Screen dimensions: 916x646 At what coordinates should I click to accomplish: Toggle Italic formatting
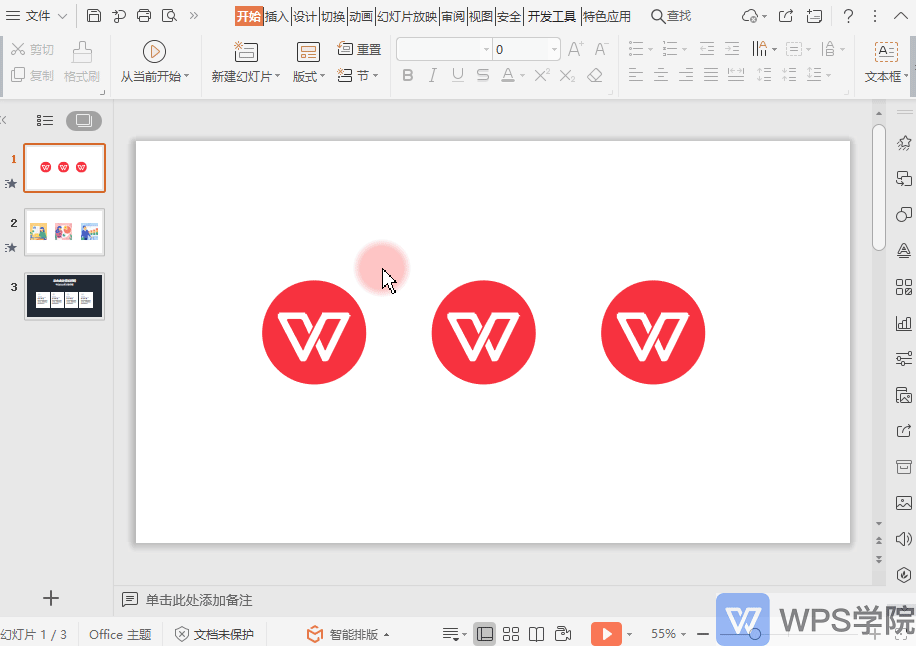tap(433, 75)
